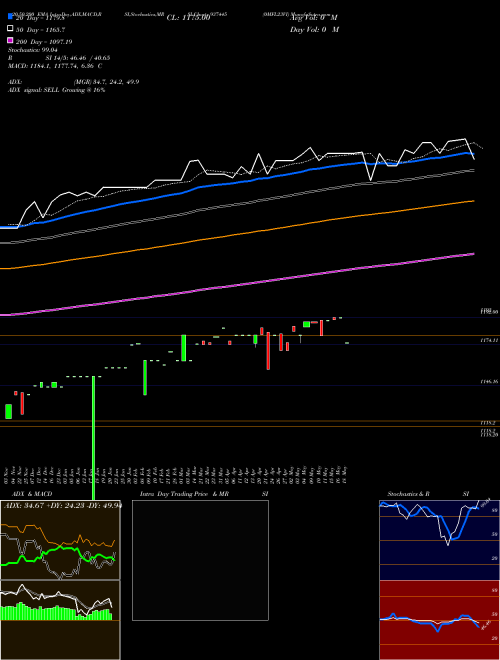Viewport: 500px width, 660px height.
Task: Click the 'Intra Day Trading Price & MR SI' title
Action: [204, 494]
